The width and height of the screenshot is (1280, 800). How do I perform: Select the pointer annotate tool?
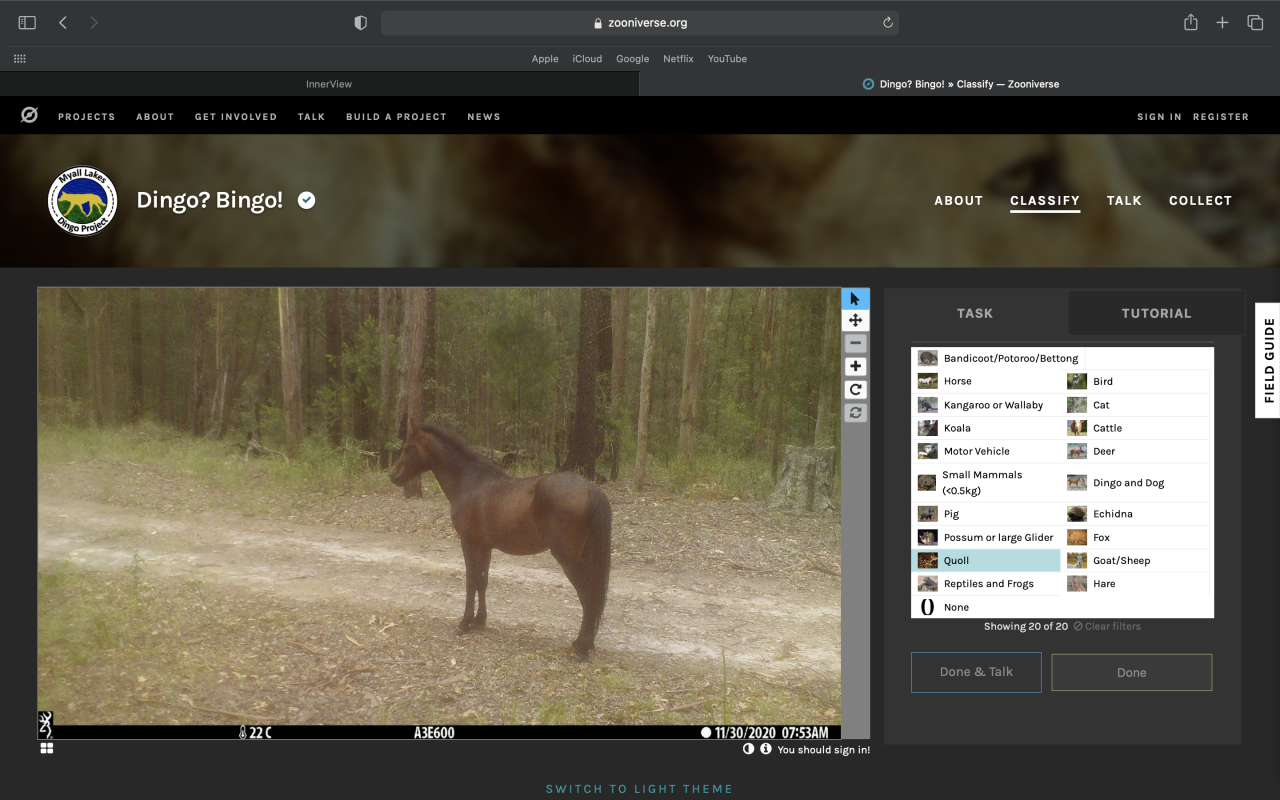tap(855, 299)
